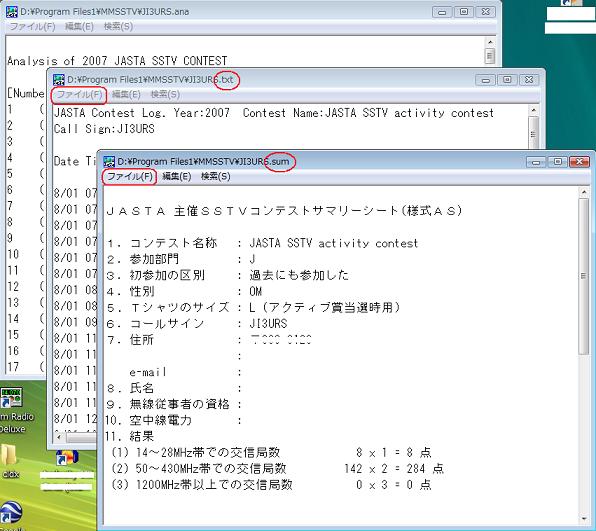The height and width of the screenshot is (531, 596).
Task: Click the '5. Tシャツのサイズ' line
Action: (254, 308)
